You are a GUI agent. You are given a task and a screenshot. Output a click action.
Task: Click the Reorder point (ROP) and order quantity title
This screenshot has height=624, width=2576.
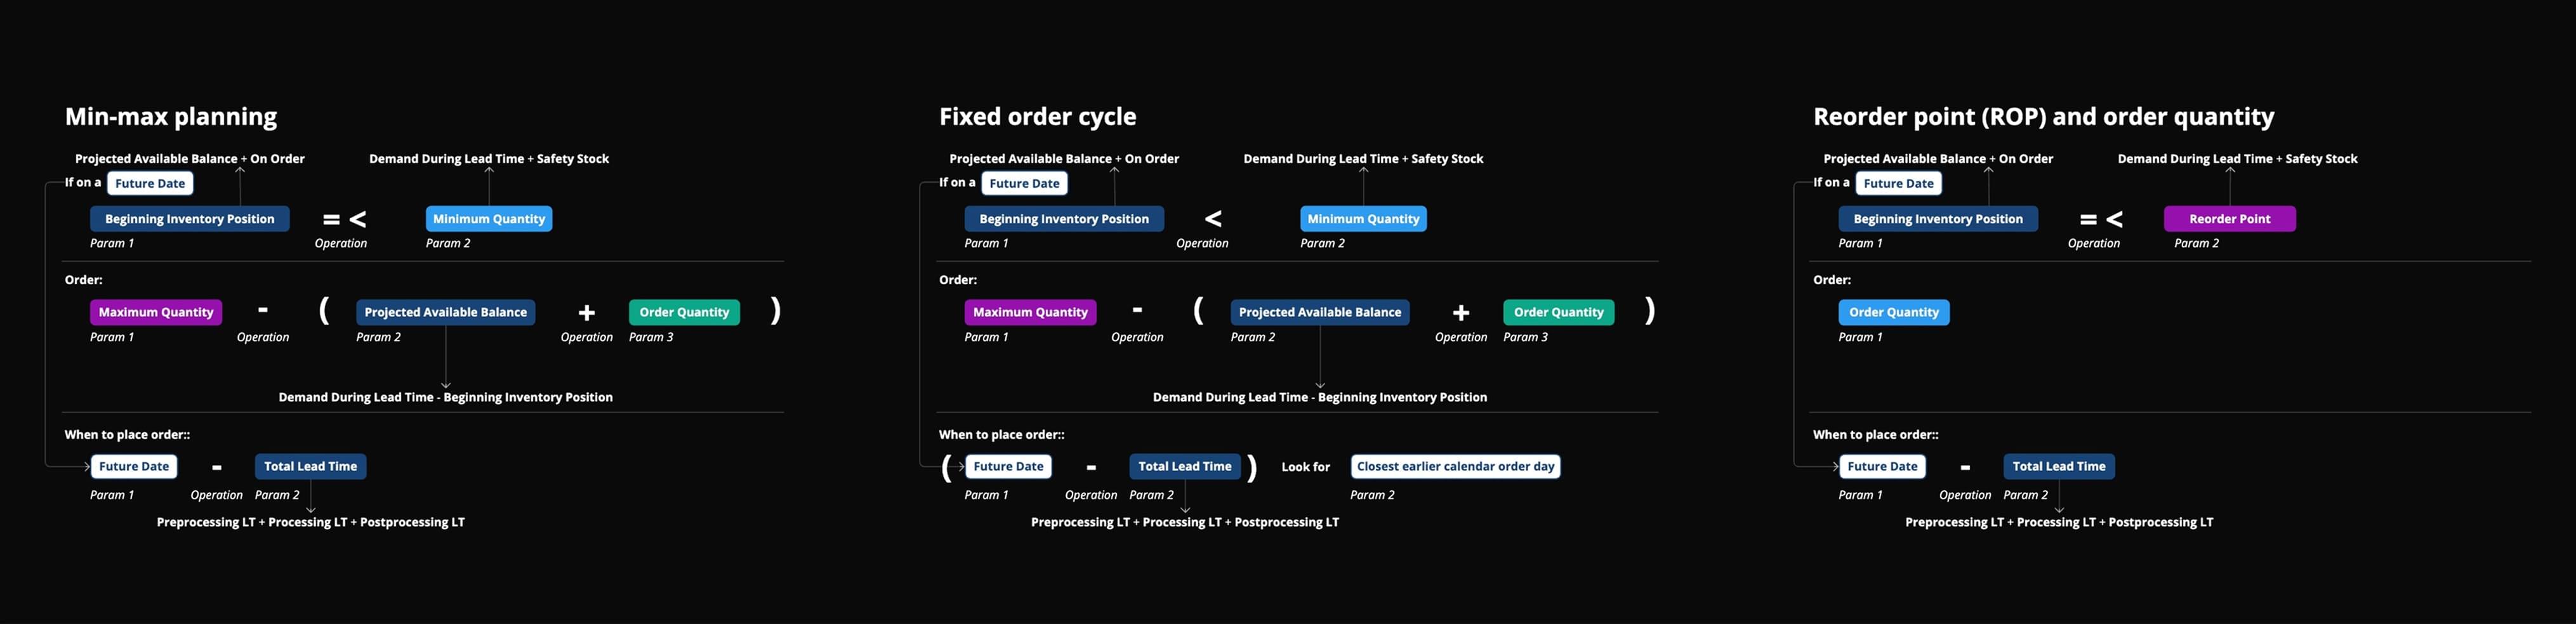tap(2044, 117)
